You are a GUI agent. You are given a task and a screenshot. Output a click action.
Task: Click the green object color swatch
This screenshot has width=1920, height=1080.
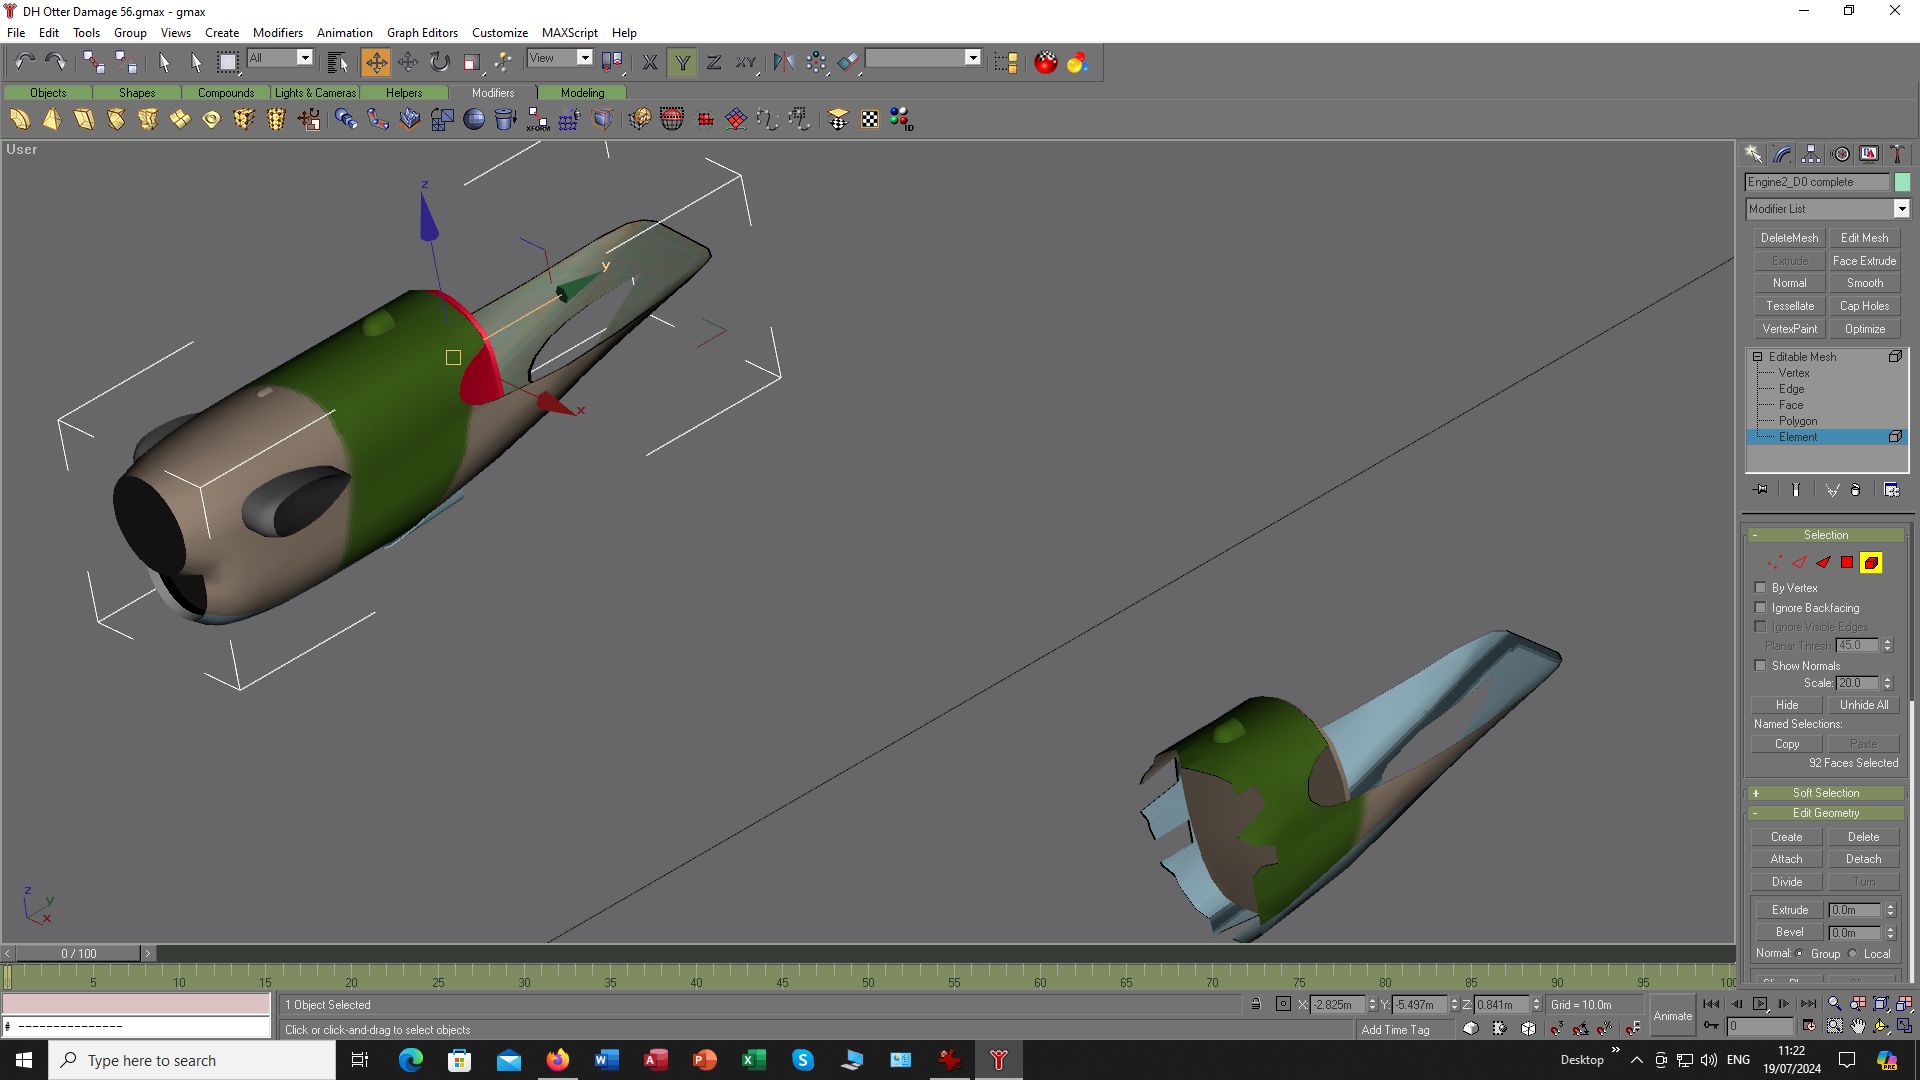tap(1902, 182)
